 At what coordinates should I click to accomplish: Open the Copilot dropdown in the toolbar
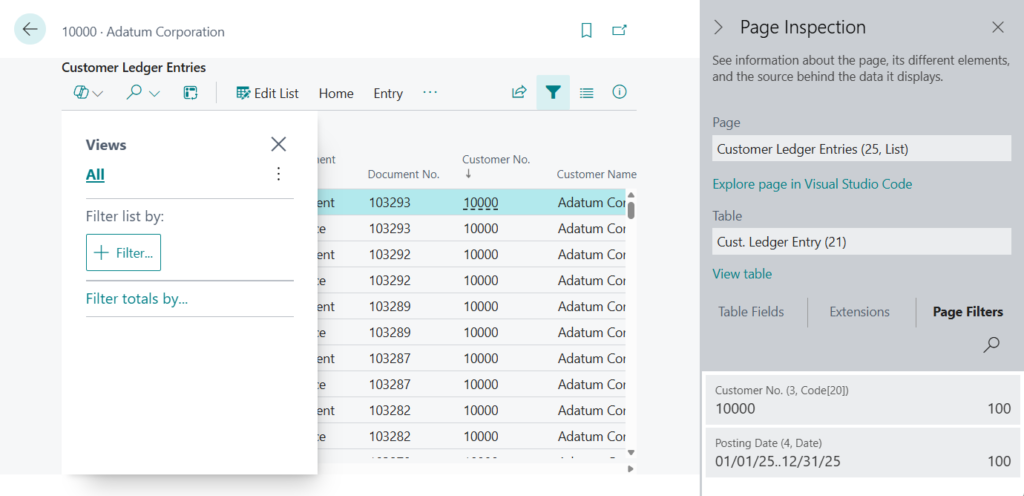click(x=88, y=93)
